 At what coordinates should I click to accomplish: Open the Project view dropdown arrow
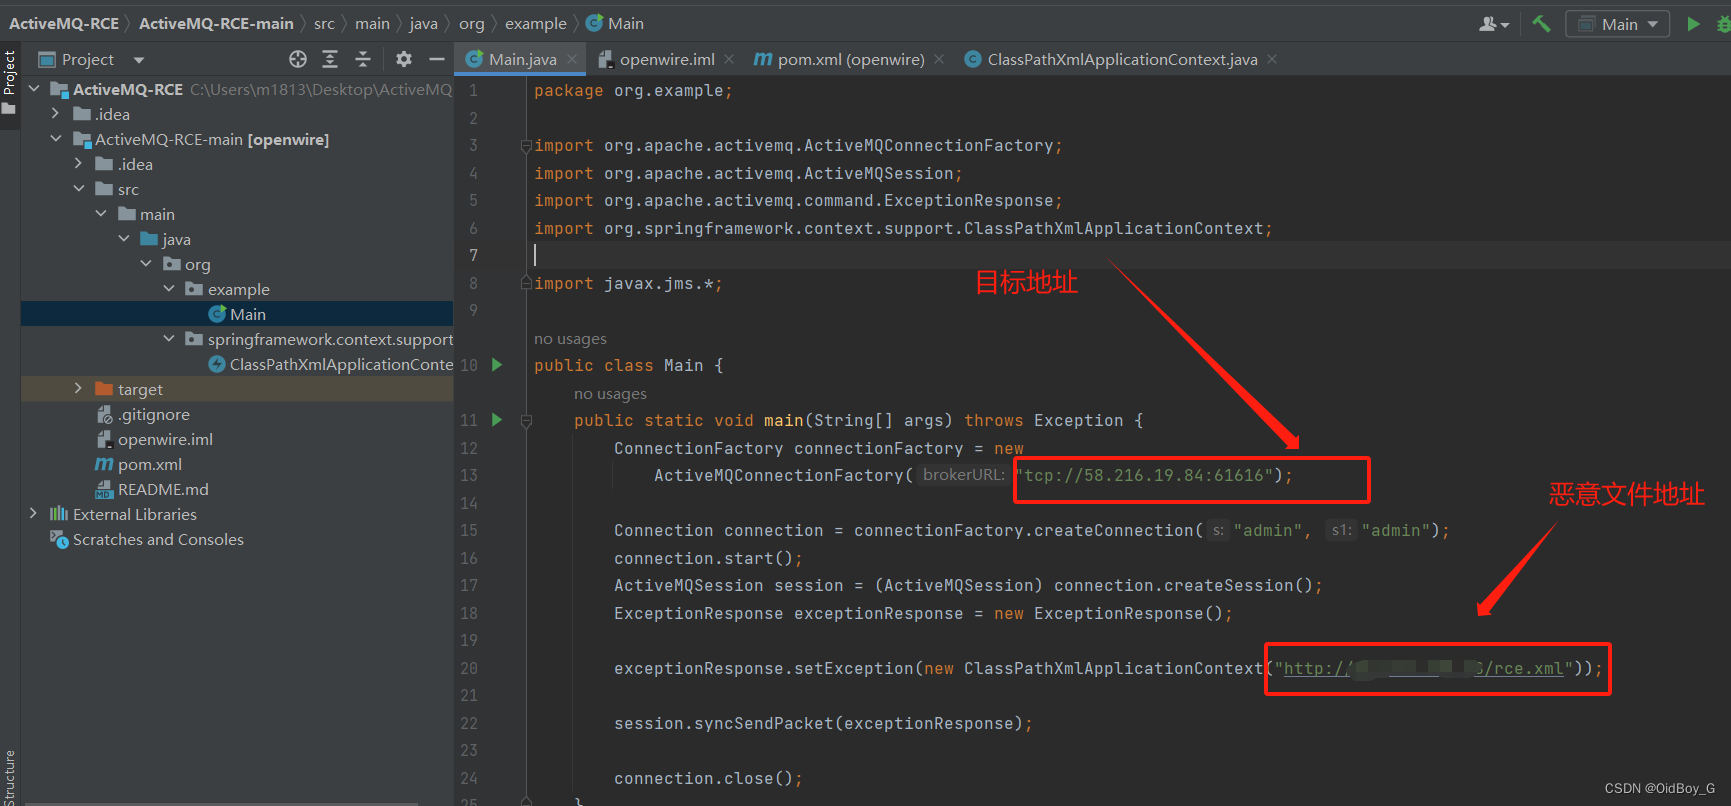pyautogui.click(x=139, y=60)
